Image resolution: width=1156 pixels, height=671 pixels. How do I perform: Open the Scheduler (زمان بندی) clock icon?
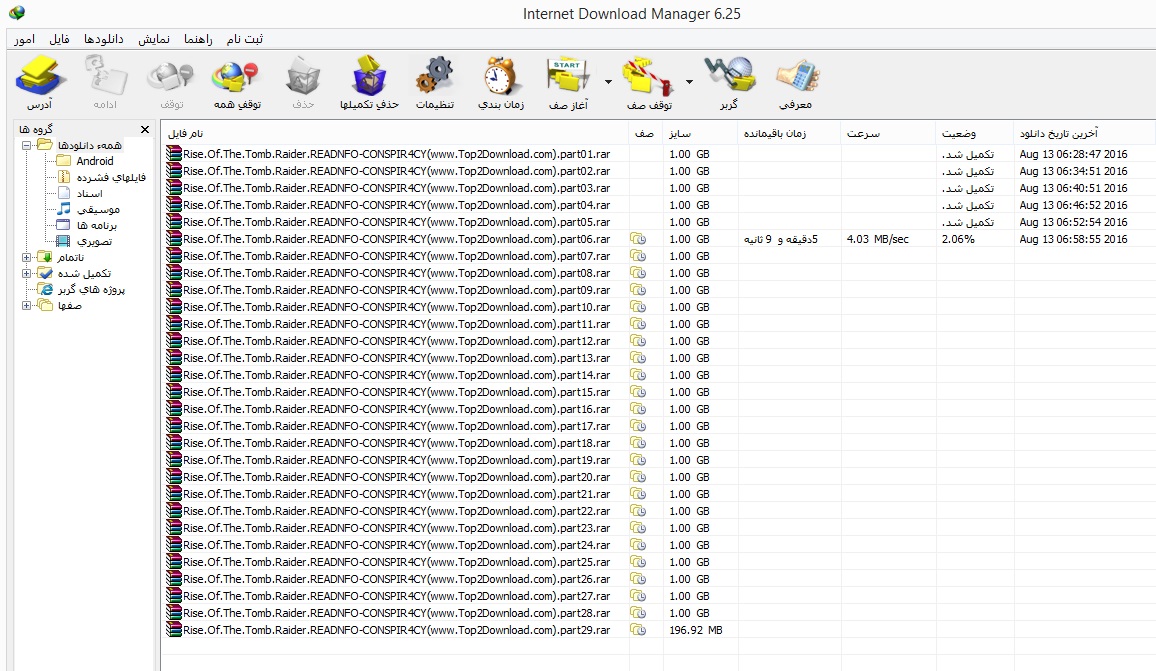501,76
